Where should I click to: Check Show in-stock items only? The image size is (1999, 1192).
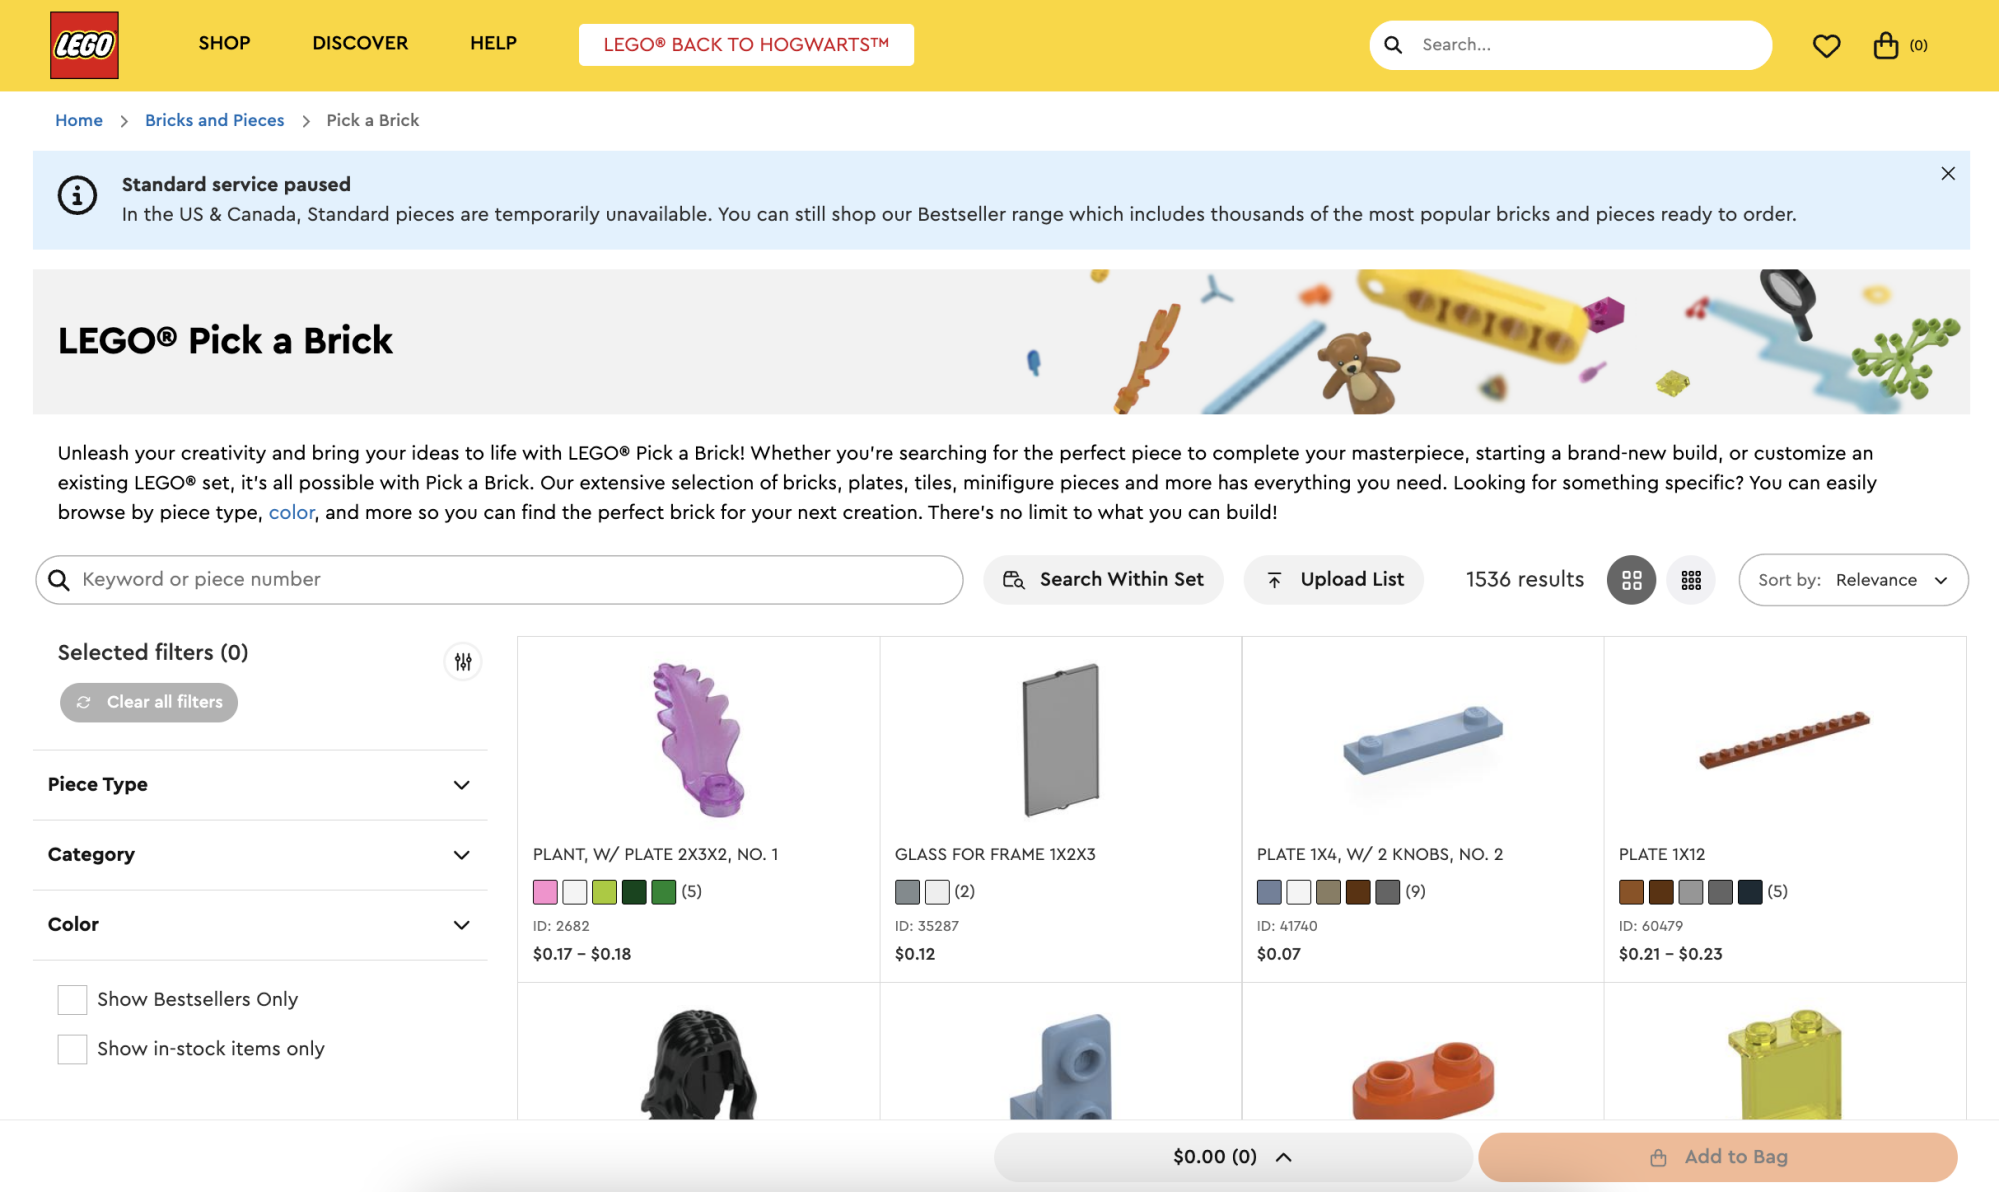(x=72, y=1049)
